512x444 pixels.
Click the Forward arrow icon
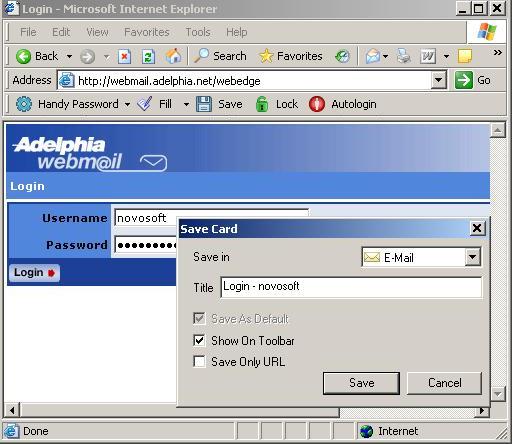pos(87,57)
